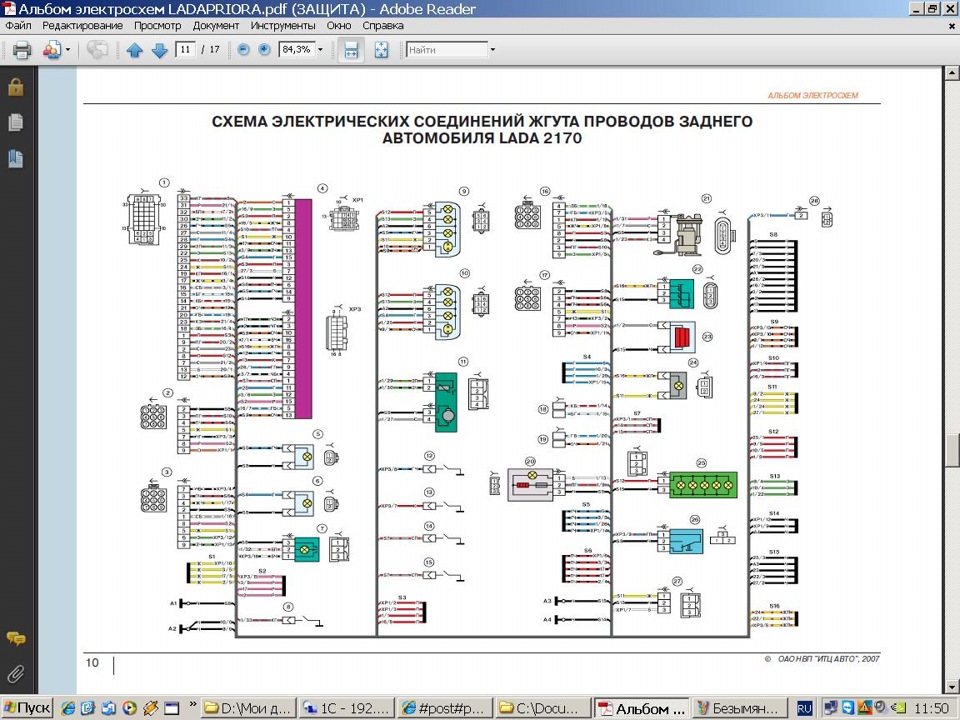Viewport: 960px width, 720px height.
Task: Switch to the #post#p... browser window
Action: click(x=445, y=708)
